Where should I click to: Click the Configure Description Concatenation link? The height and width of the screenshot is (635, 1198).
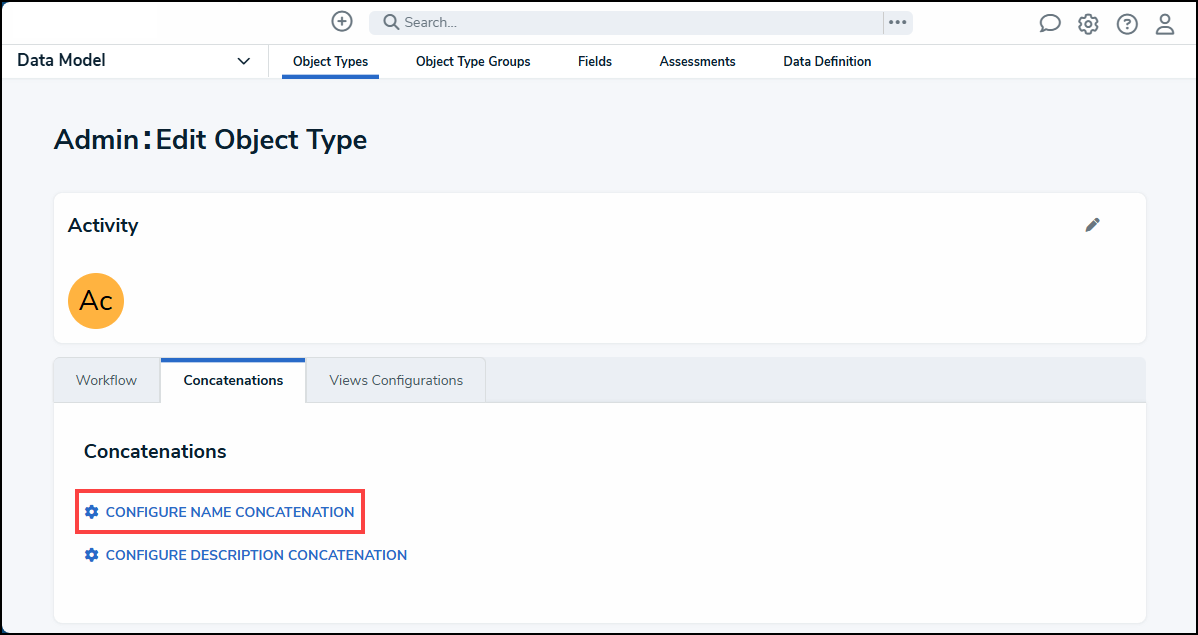point(256,554)
